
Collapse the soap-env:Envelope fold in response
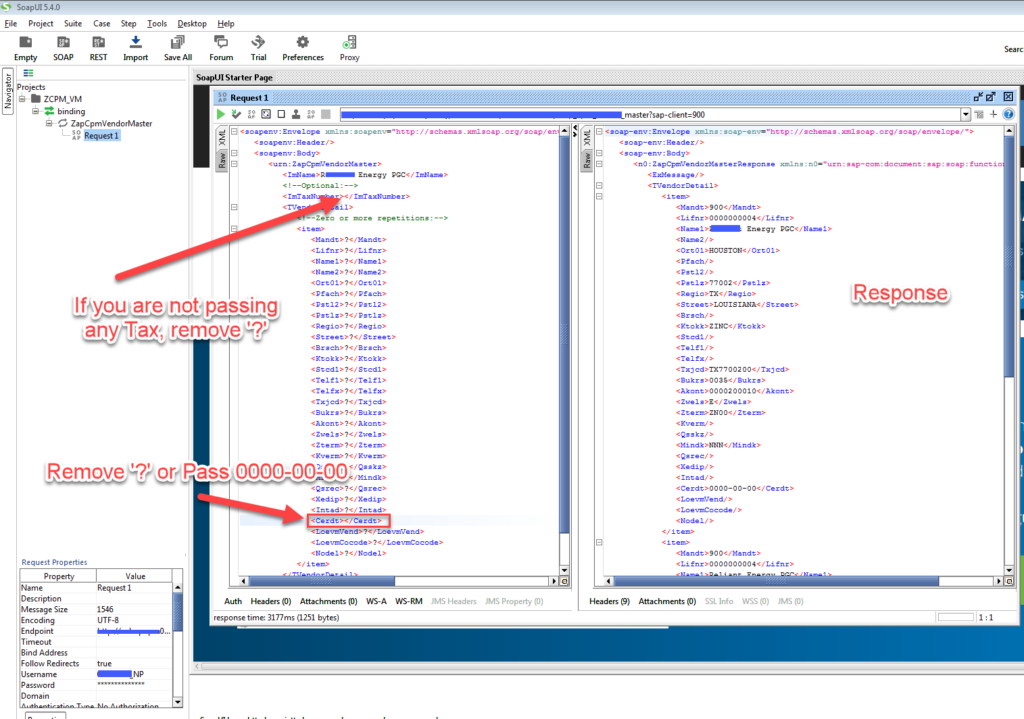click(x=599, y=131)
